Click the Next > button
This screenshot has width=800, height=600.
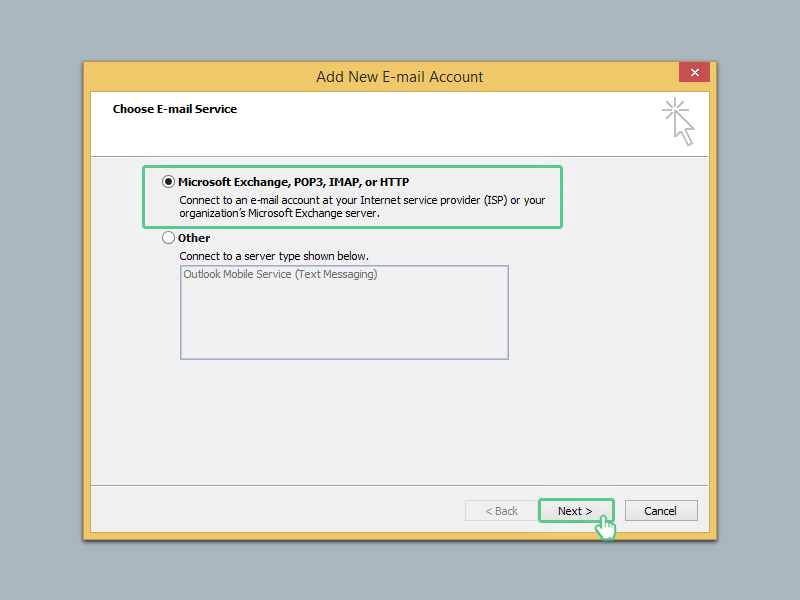(576, 511)
